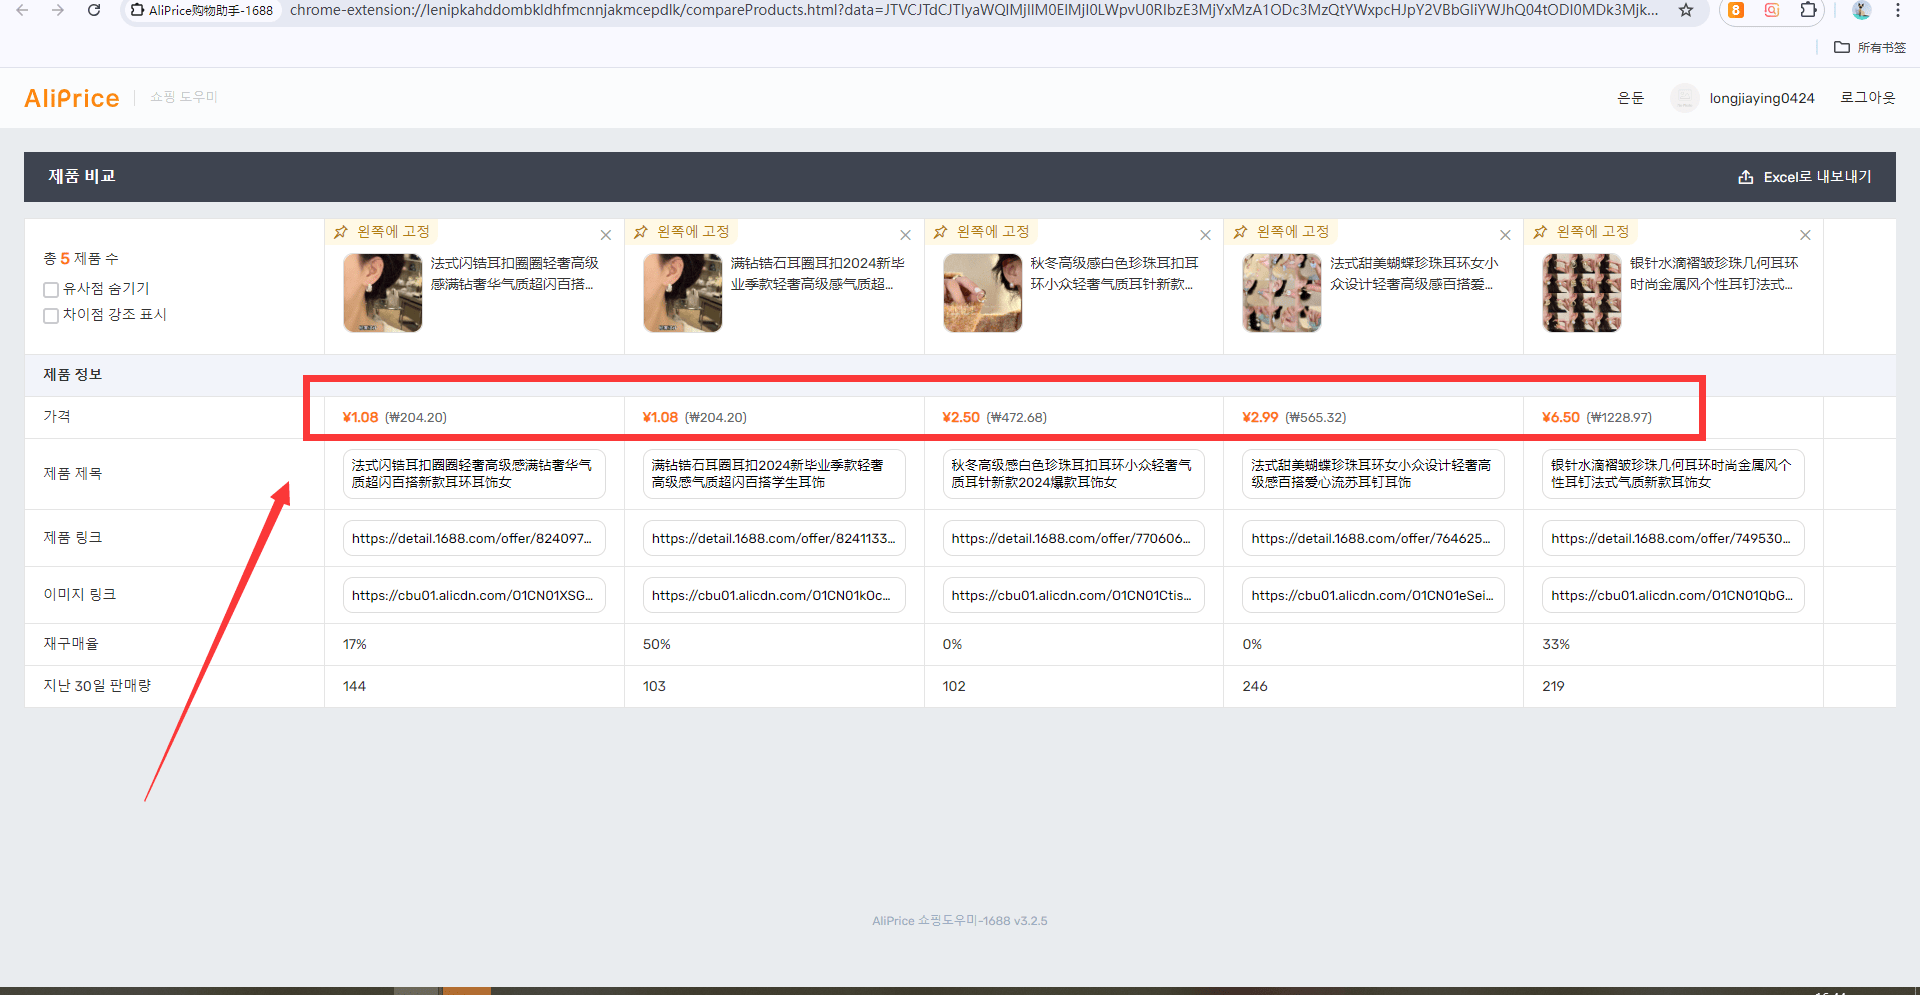Pin the 法式甜美蝴蝶珍珠 product to the left
This screenshot has width=1920, height=995.
(x=1282, y=232)
